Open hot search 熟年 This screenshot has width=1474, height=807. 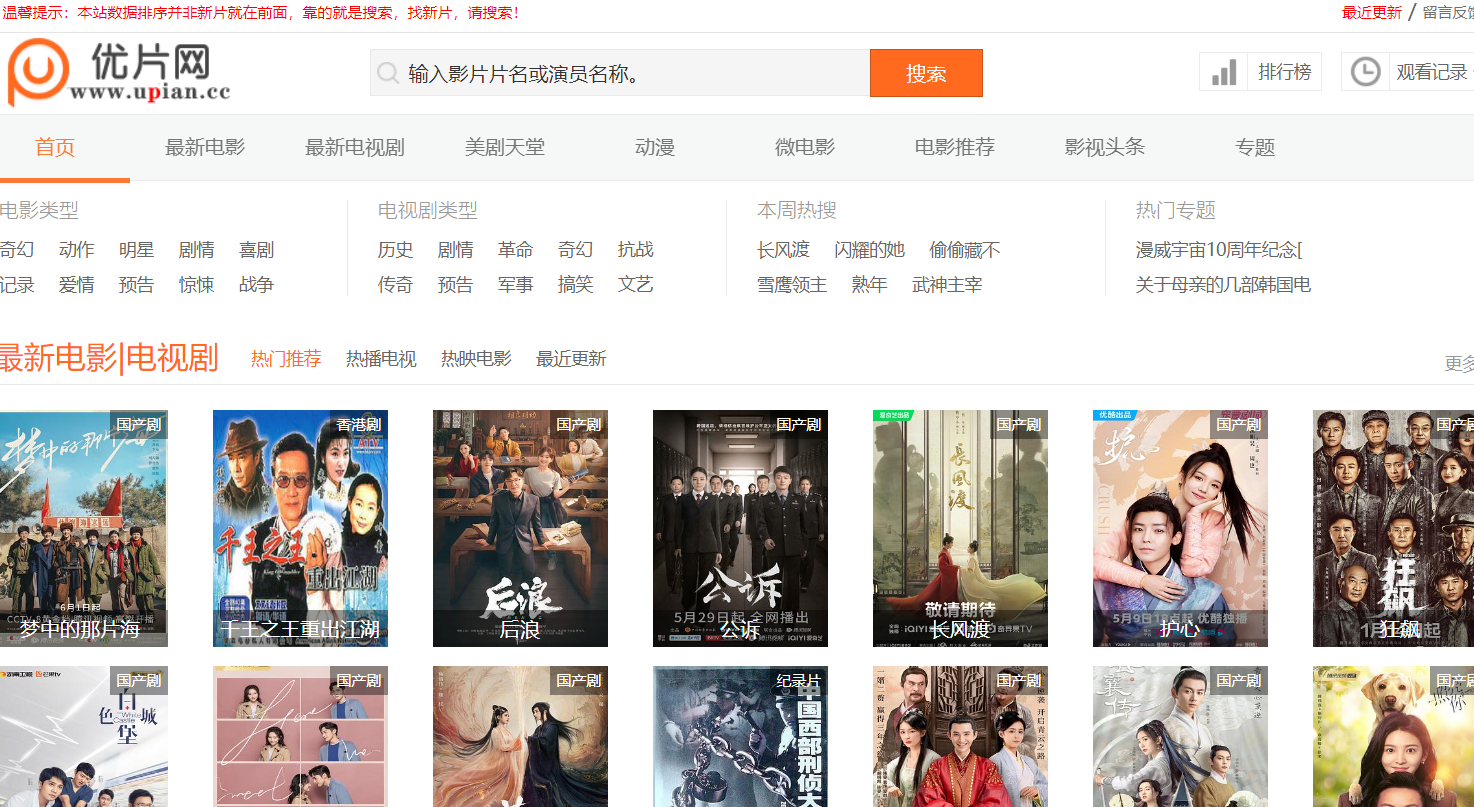click(x=870, y=285)
